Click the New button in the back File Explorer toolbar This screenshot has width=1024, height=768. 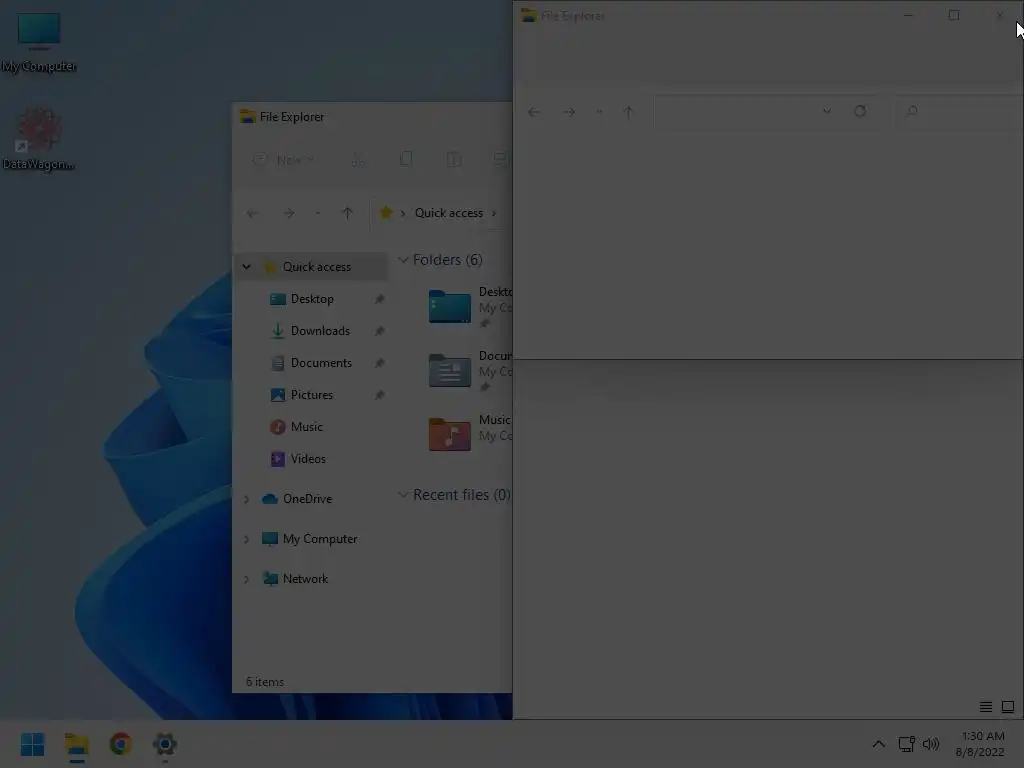[x=283, y=159]
